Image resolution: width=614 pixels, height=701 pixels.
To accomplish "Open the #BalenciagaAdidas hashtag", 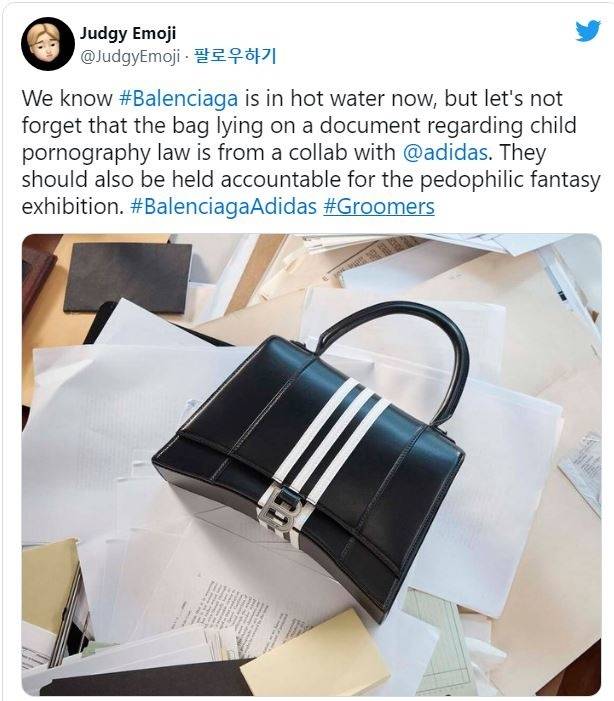I will pyautogui.click(x=223, y=207).
